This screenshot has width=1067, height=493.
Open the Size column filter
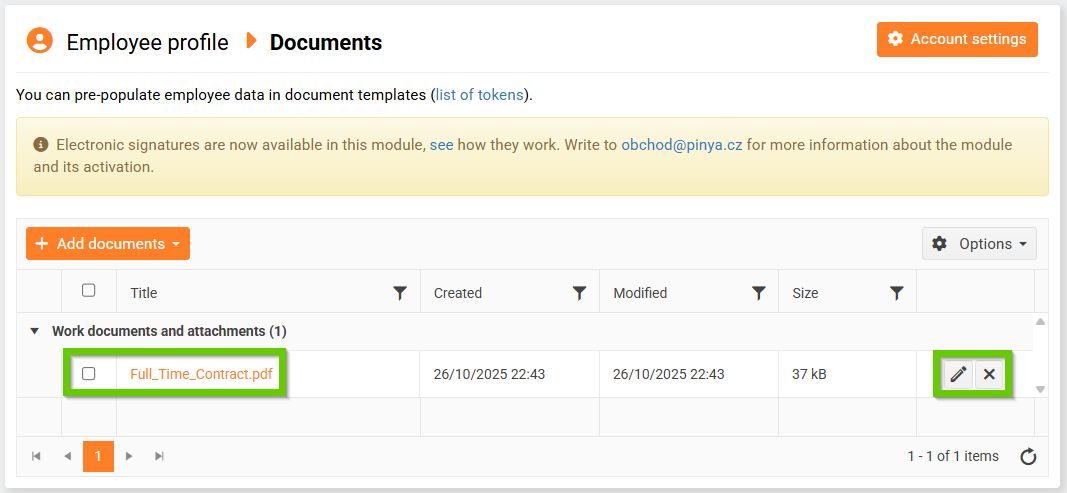pos(897,293)
